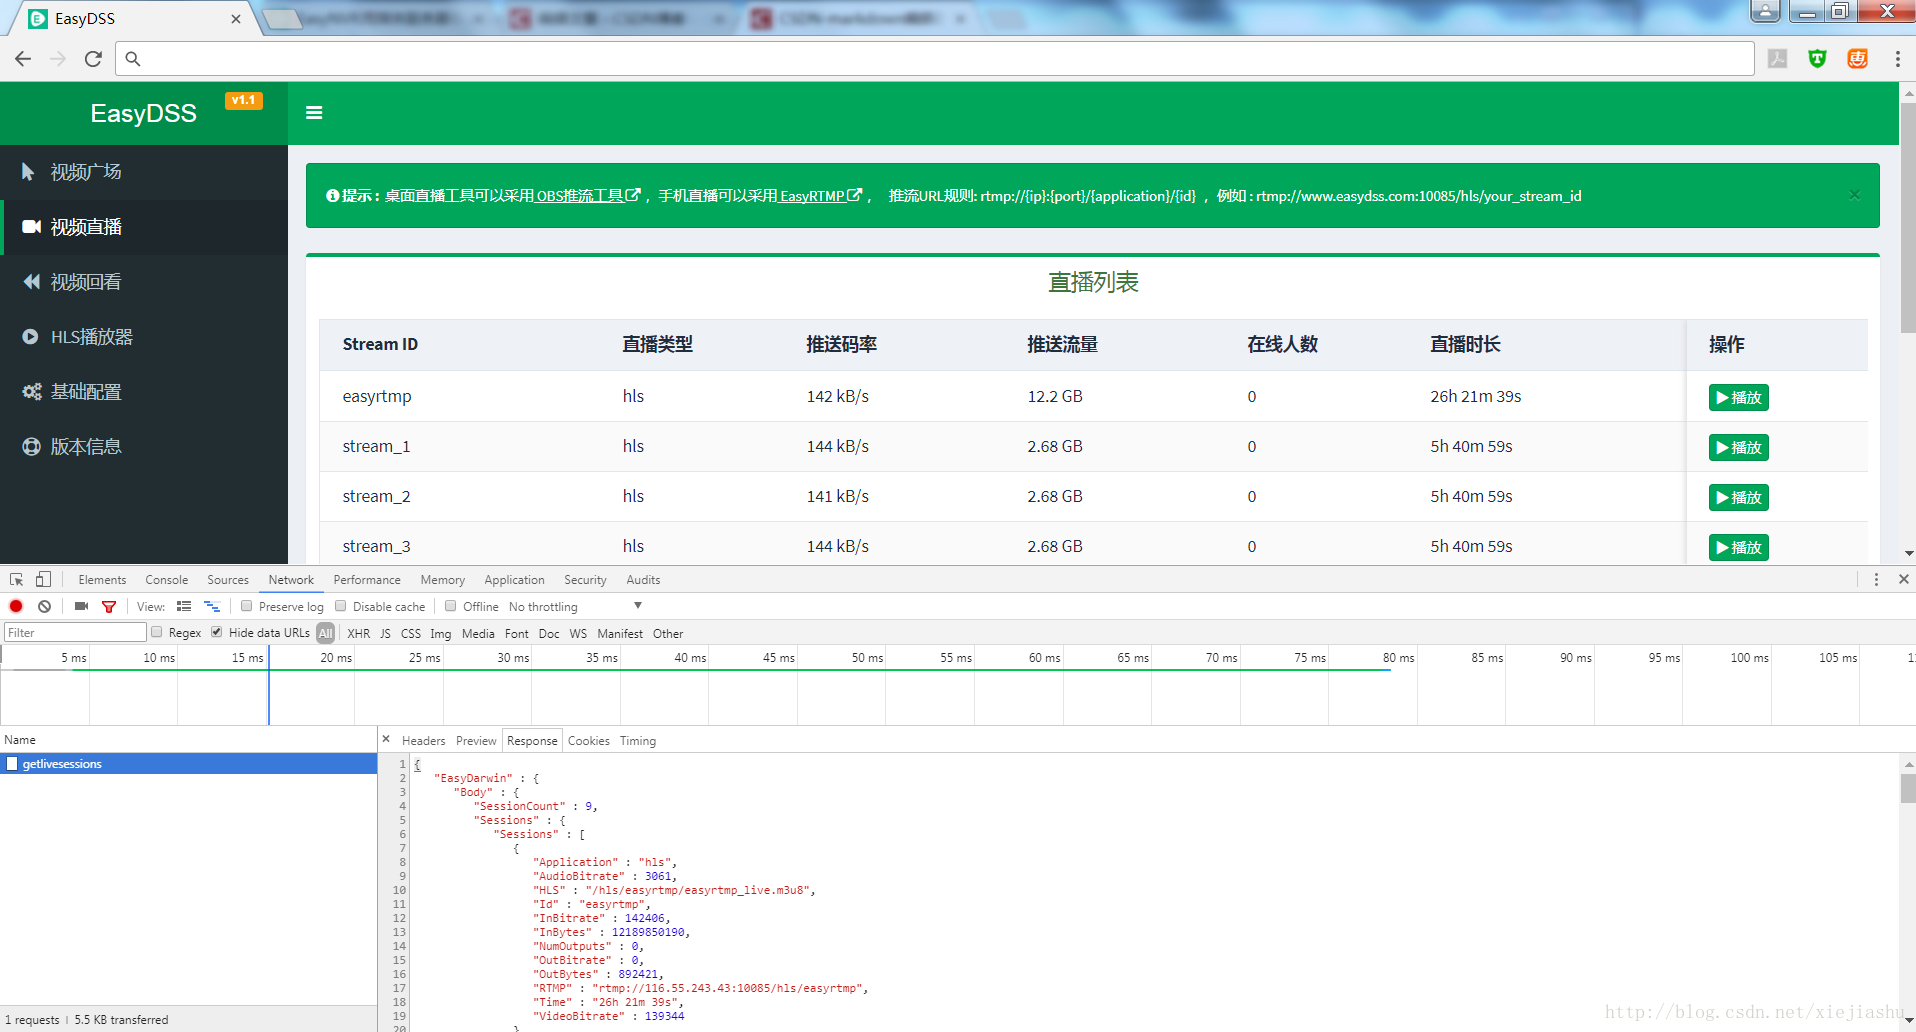This screenshot has width=1916, height=1032.
Task: Clear the network log
Action: point(44,606)
